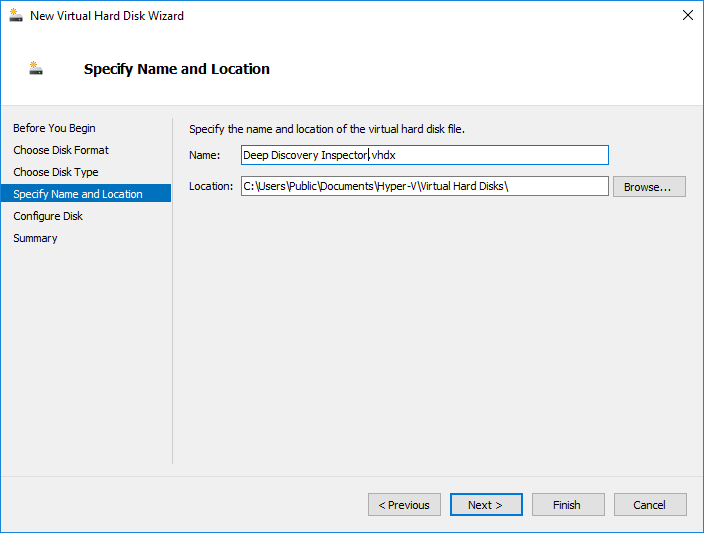
Task: Open the Choose Disk Format step
Action: point(61,150)
